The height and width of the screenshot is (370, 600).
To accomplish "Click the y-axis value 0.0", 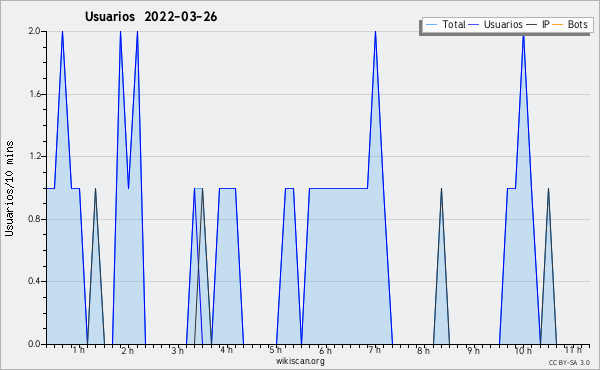I will pos(34,344).
